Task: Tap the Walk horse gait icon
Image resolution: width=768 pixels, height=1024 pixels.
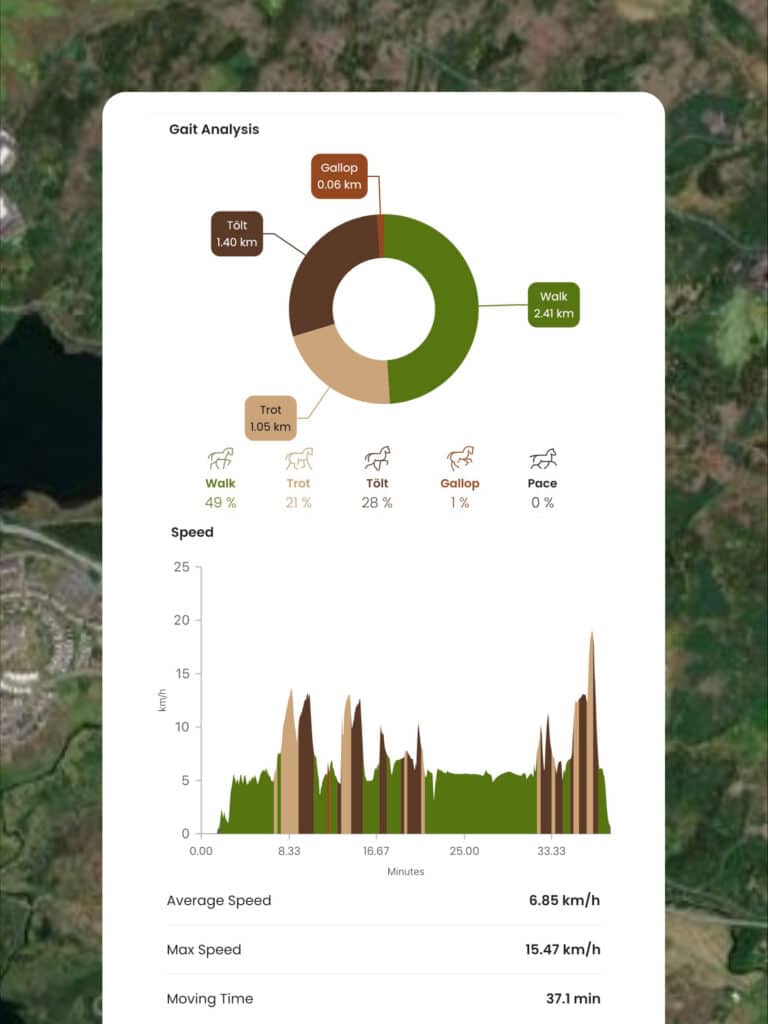Action: 220,459
